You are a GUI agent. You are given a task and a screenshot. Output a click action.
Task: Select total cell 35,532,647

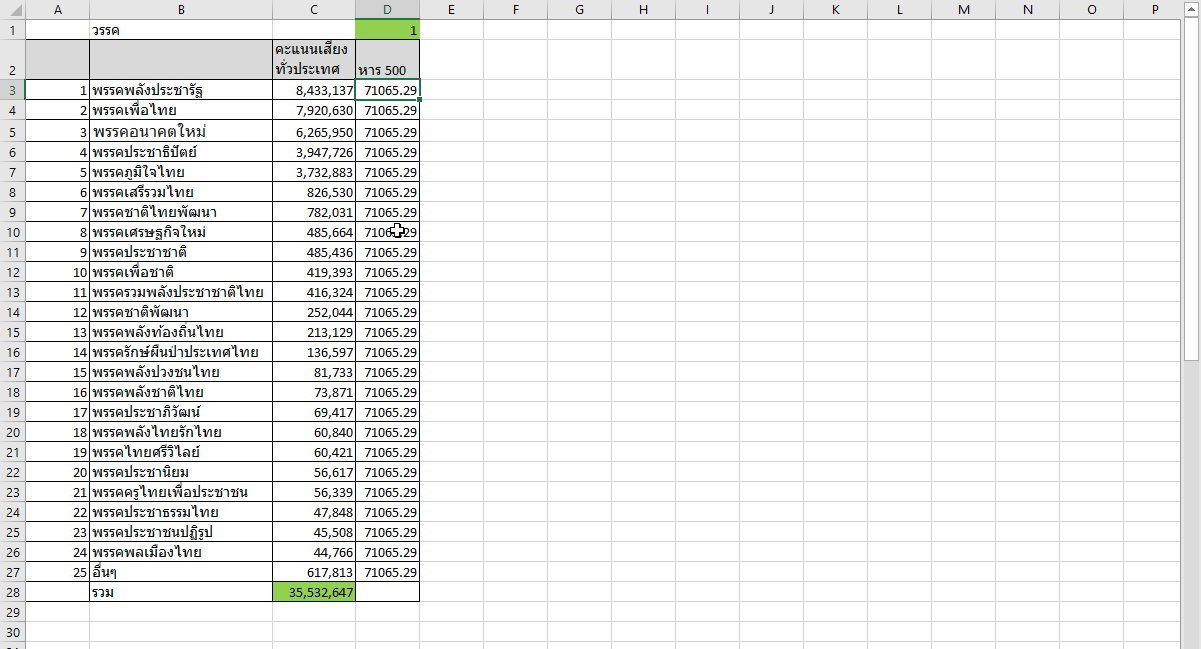tap(314, 592)
